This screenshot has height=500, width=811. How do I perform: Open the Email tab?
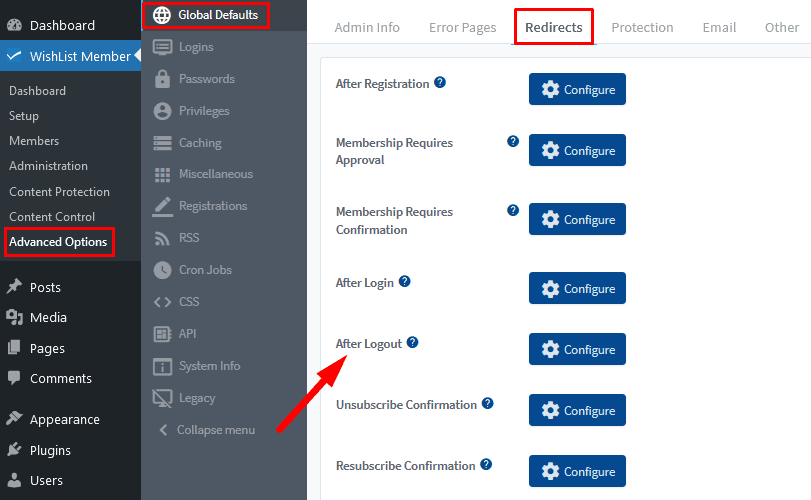pyautogui.click(x=719, y=27)
